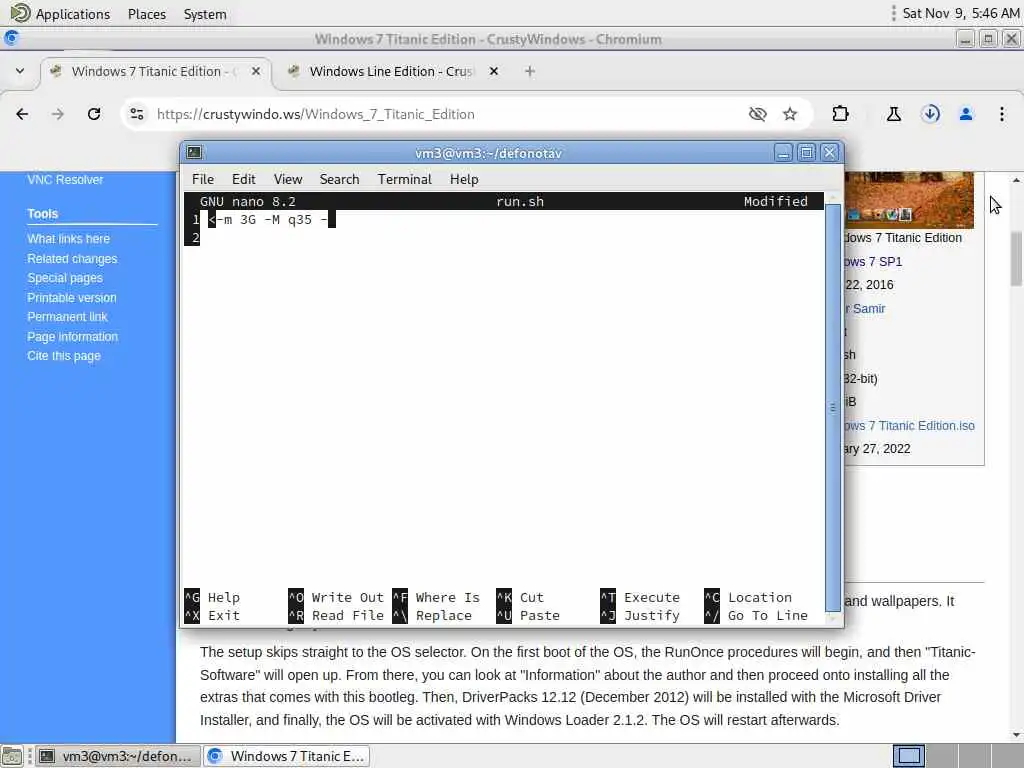Open the terminal Help menu
This screenshot has width=1024, height=768.
[x=464, y=179]
